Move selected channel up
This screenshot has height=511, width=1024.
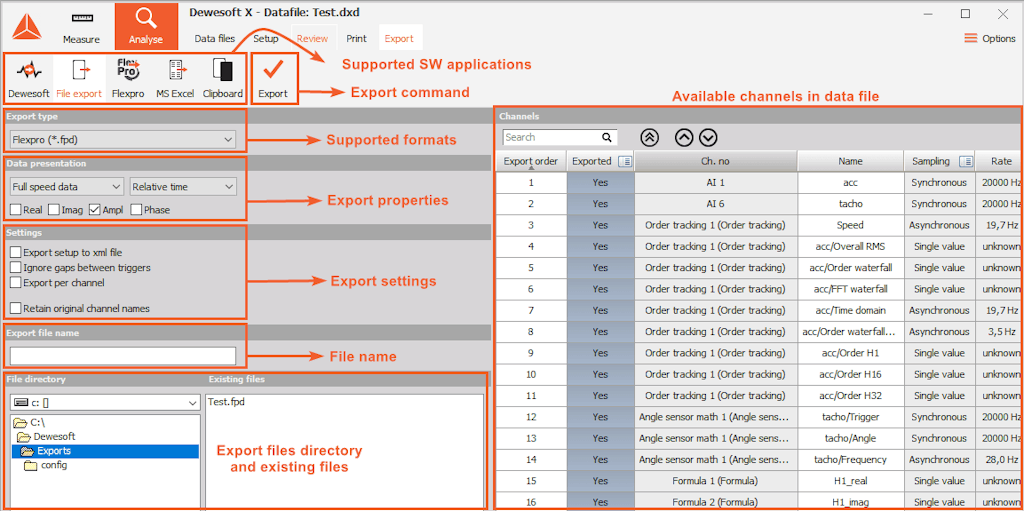tap(684, 137)
